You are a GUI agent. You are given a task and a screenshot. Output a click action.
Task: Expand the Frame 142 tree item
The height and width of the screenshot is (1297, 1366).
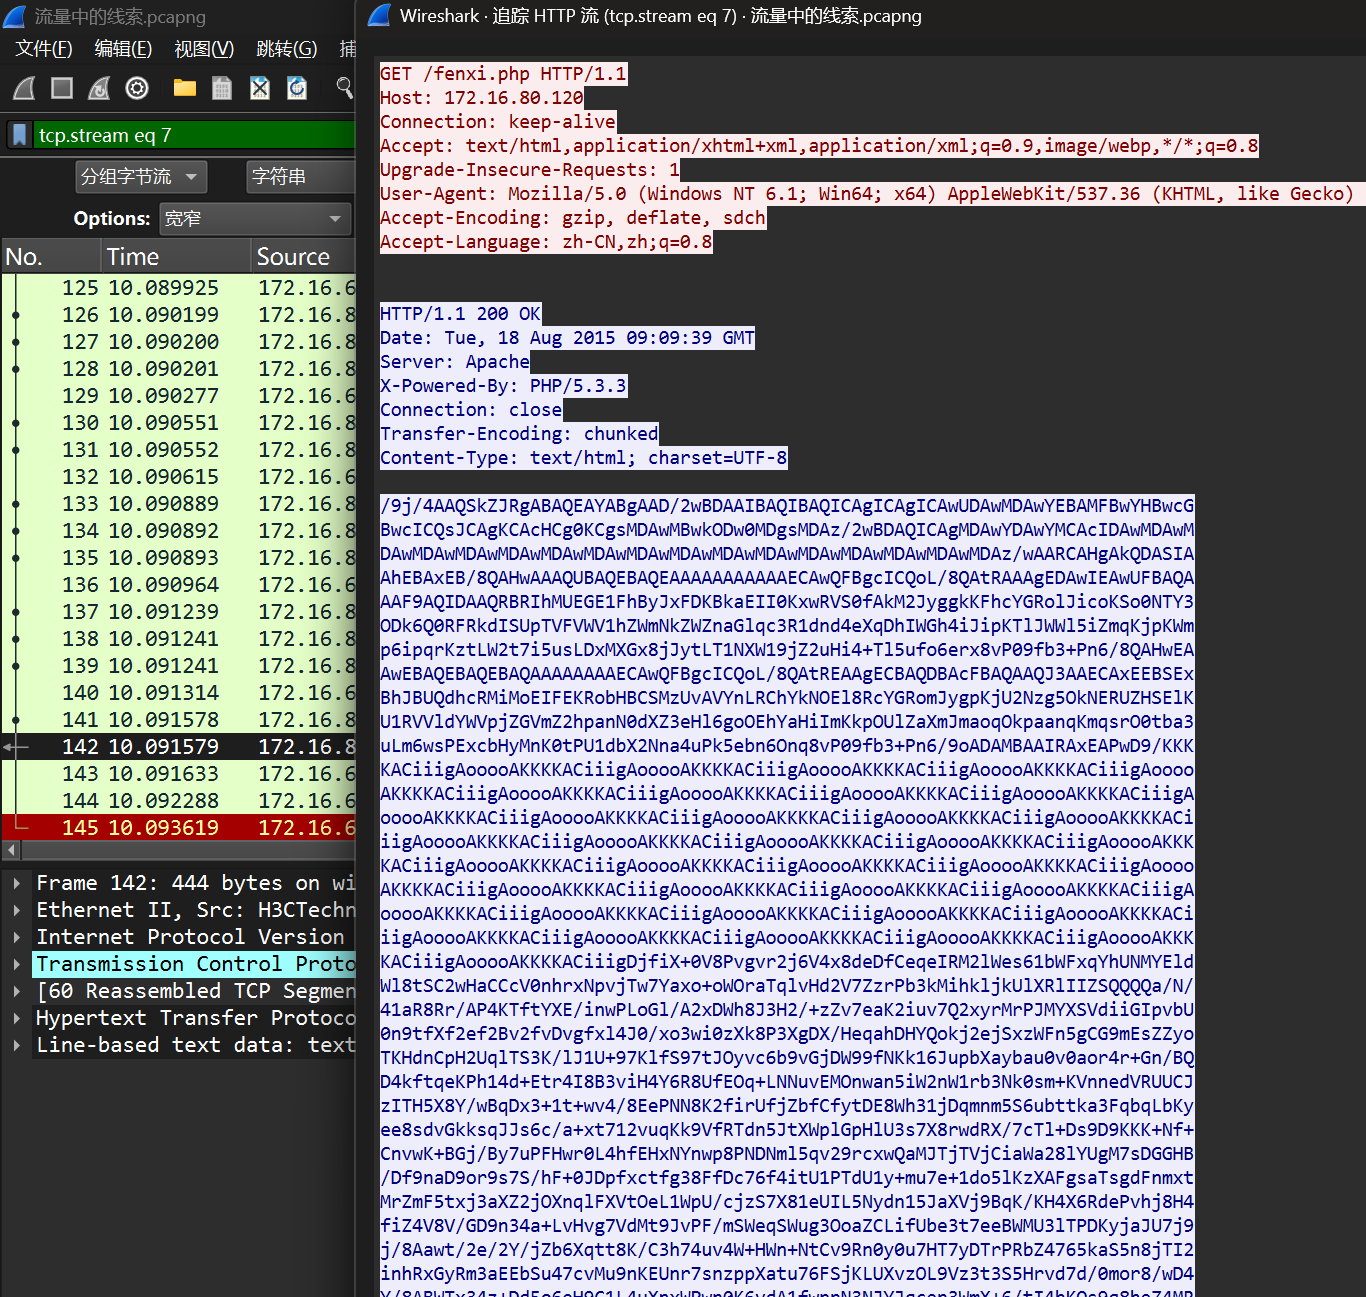pyautogui.click(x=17, y=883)
